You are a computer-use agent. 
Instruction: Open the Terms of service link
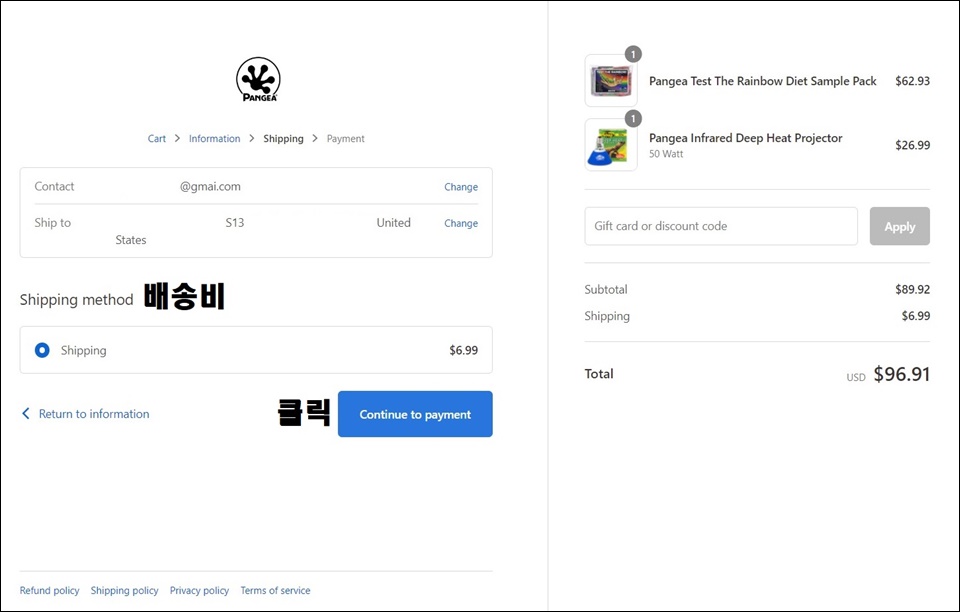(x=276, y=591)
